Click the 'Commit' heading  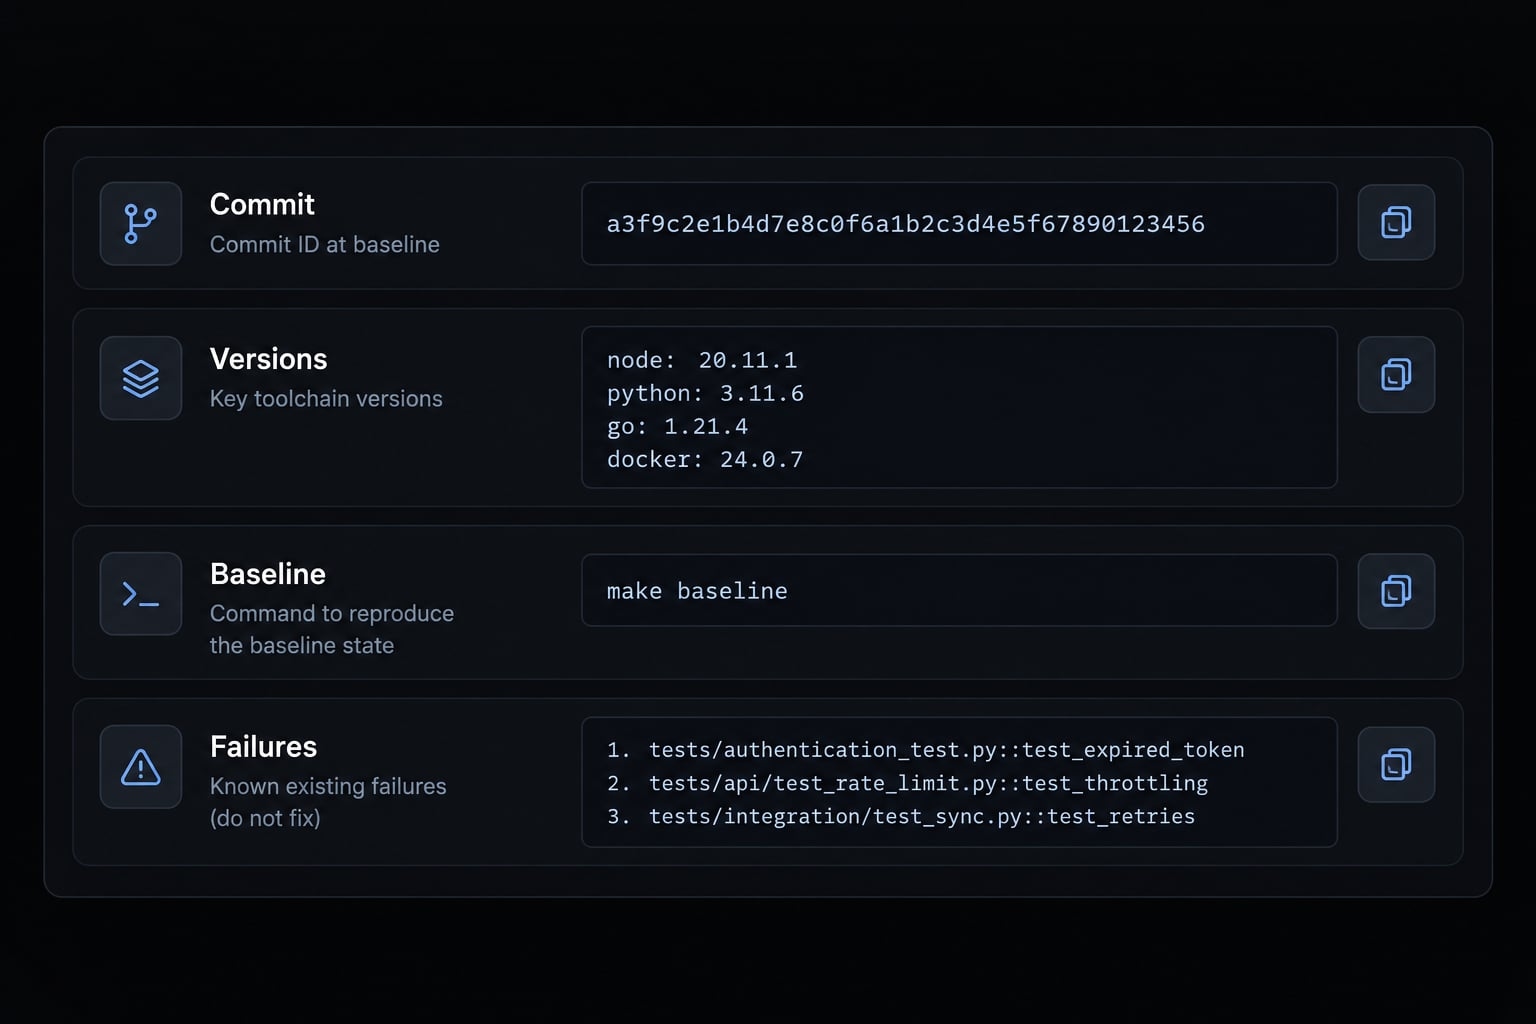click(262, 205)
